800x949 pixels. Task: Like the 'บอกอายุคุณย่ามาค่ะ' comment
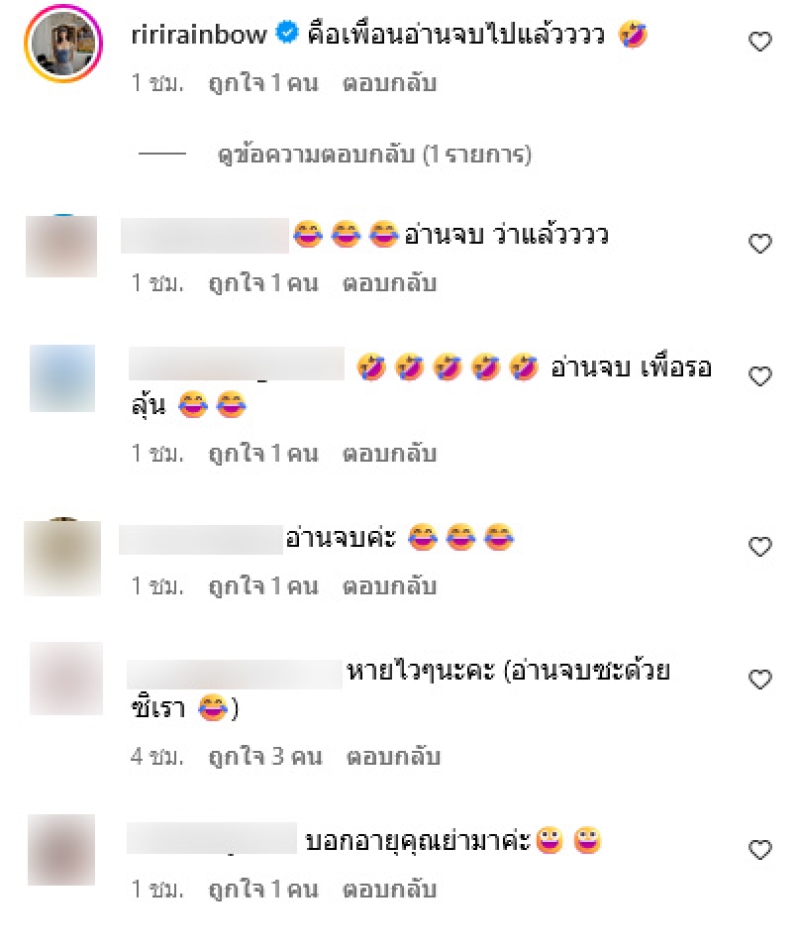(760, 850)
